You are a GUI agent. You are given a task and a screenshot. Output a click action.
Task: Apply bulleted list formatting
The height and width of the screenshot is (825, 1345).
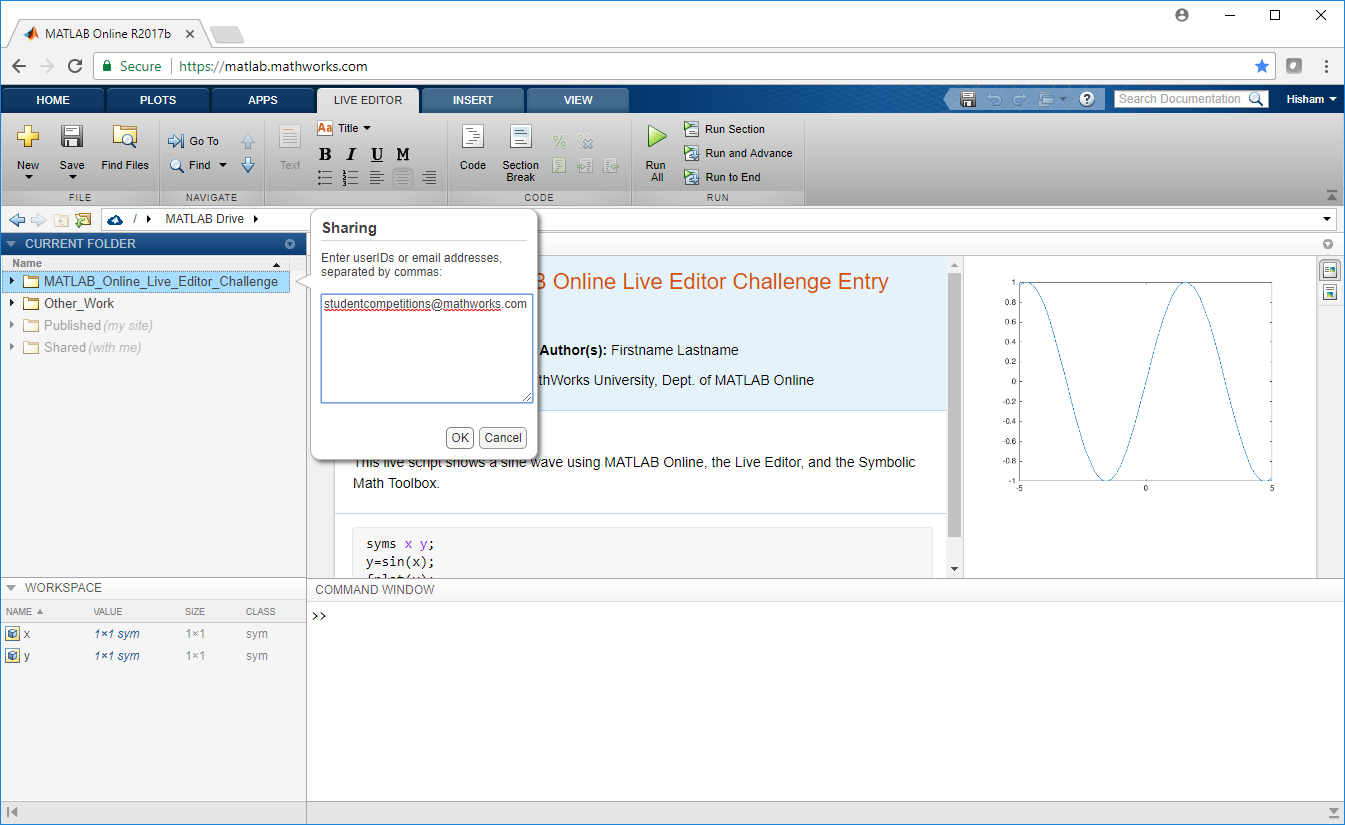point(325,177)
